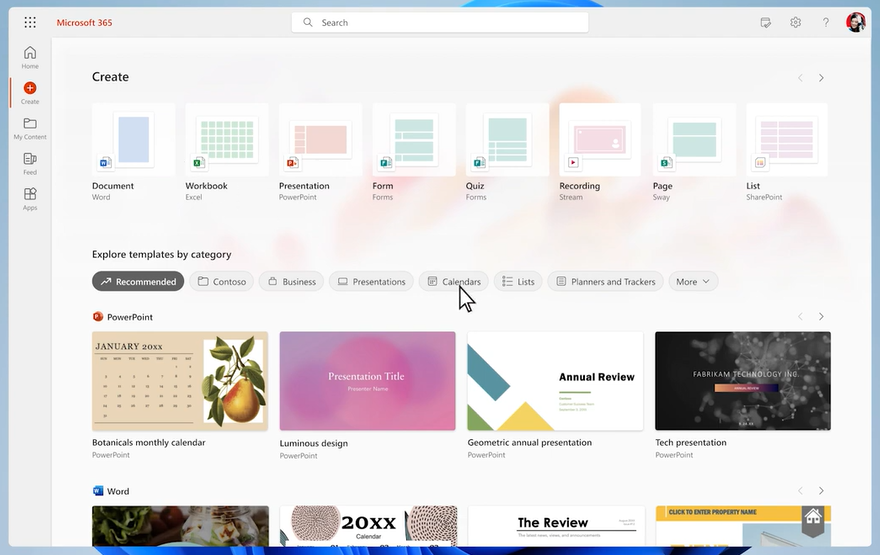Screen dimensions: 880x555
Task: Open Apps in the sidebar
Action: click(30, 199)
